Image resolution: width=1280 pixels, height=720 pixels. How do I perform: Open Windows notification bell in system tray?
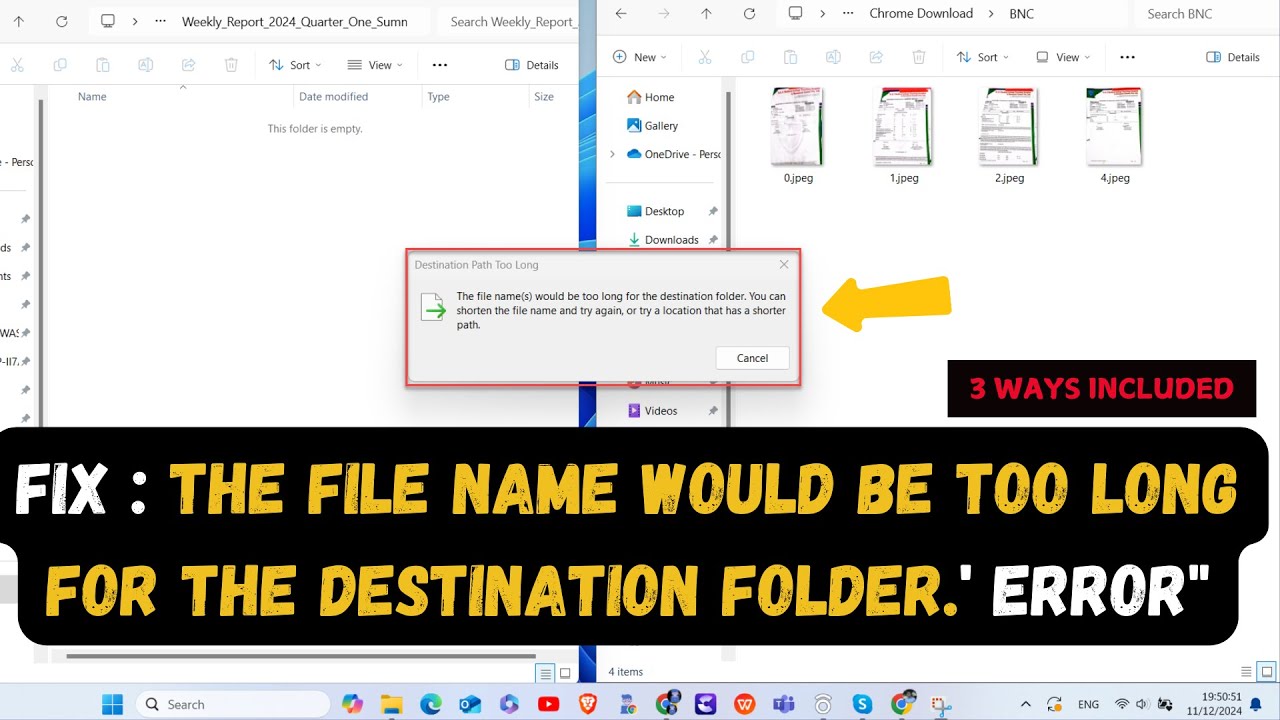coord(1255,704)
